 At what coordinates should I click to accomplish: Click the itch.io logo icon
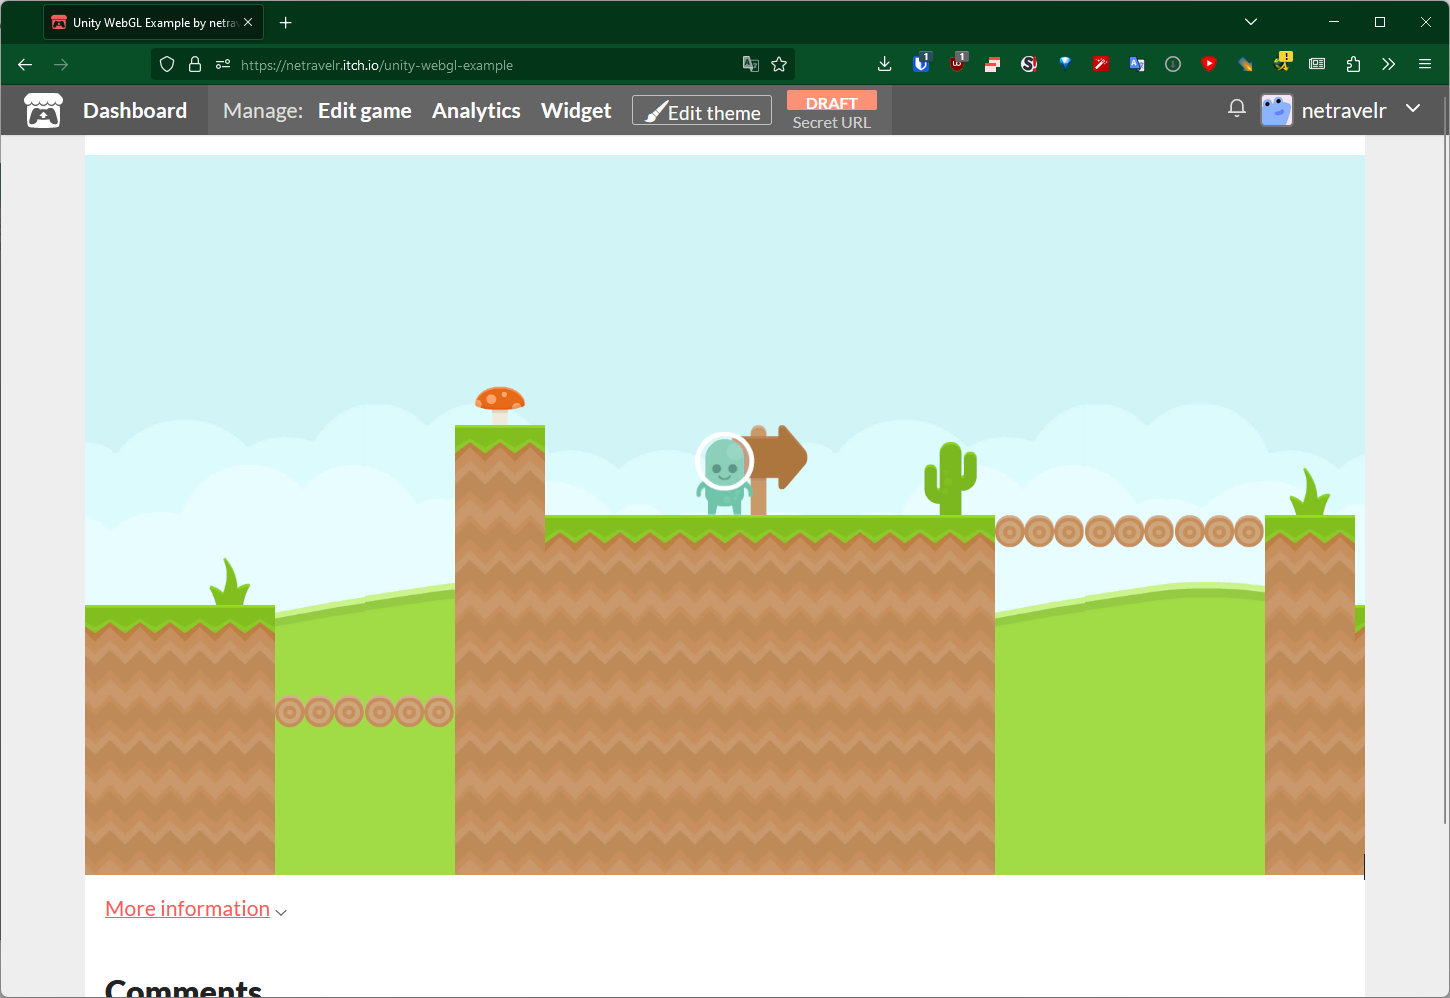43,110
